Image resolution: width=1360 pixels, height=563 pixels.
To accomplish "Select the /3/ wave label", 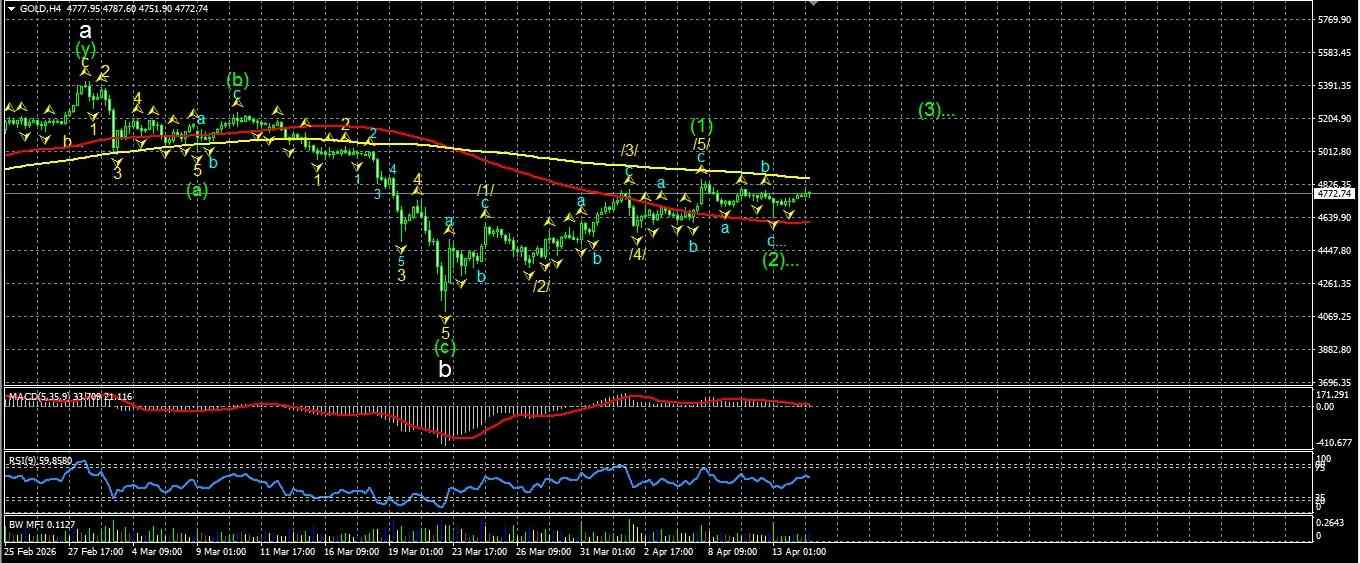I will 629,151.
